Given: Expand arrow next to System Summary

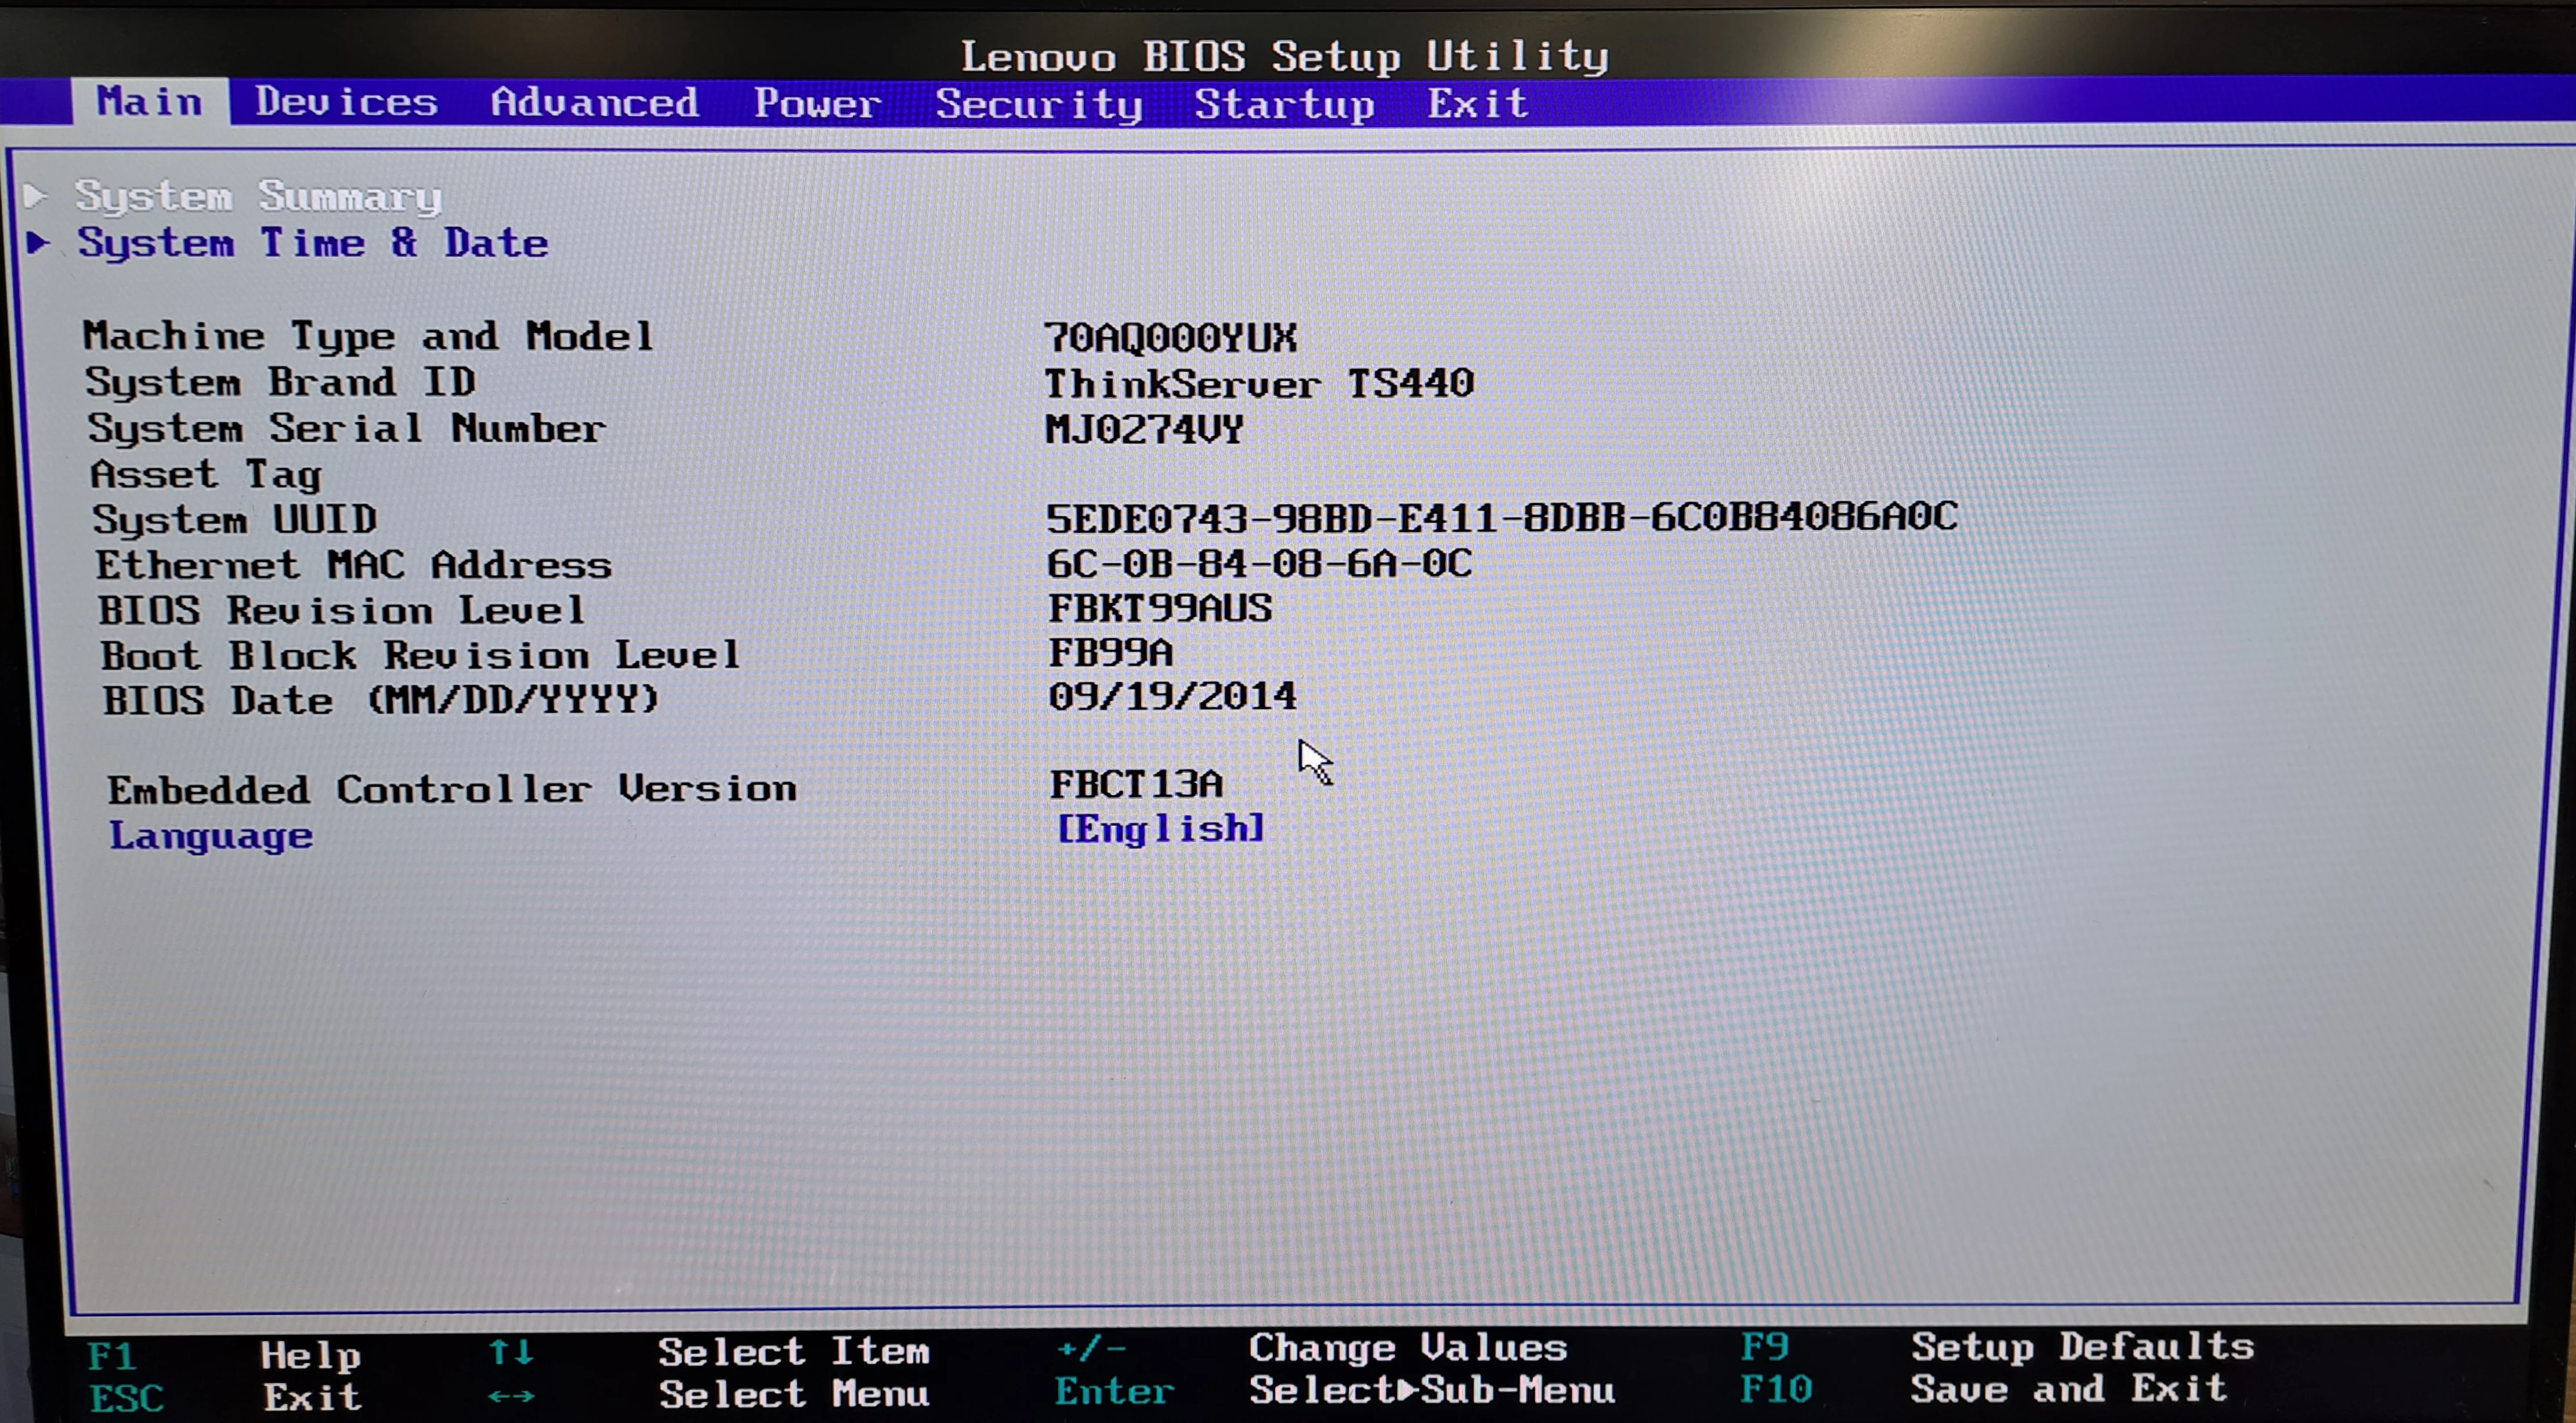Looking at the screenshot, I should [37, 195].
